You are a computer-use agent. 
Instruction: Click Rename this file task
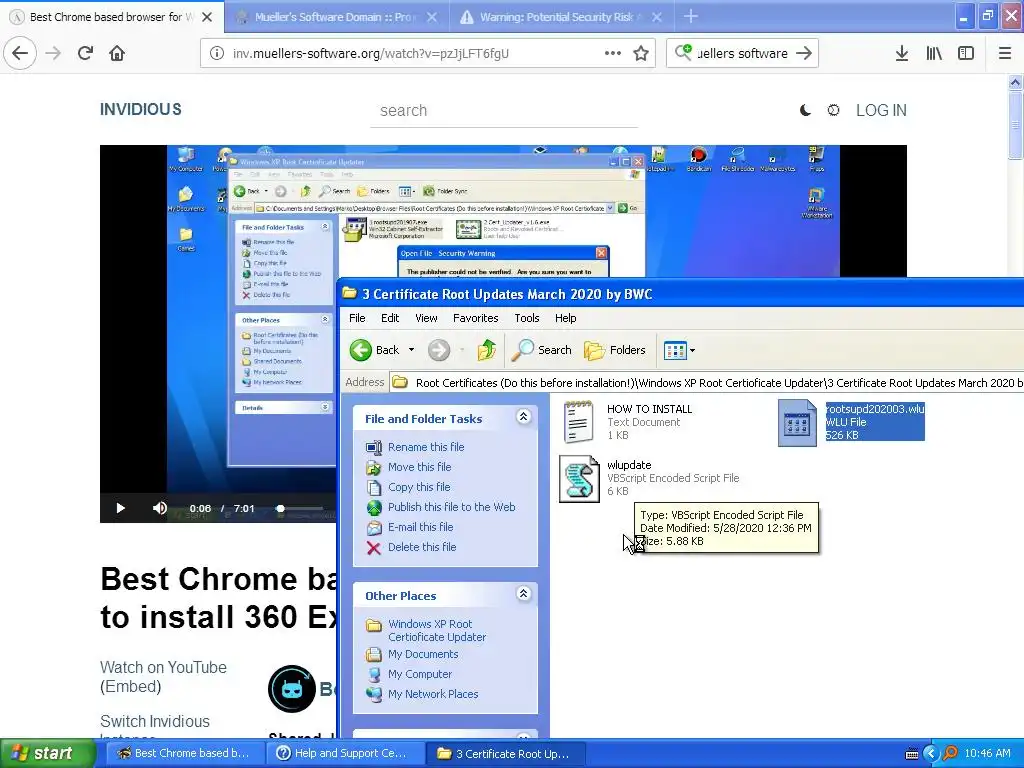(x=426, y=447)
